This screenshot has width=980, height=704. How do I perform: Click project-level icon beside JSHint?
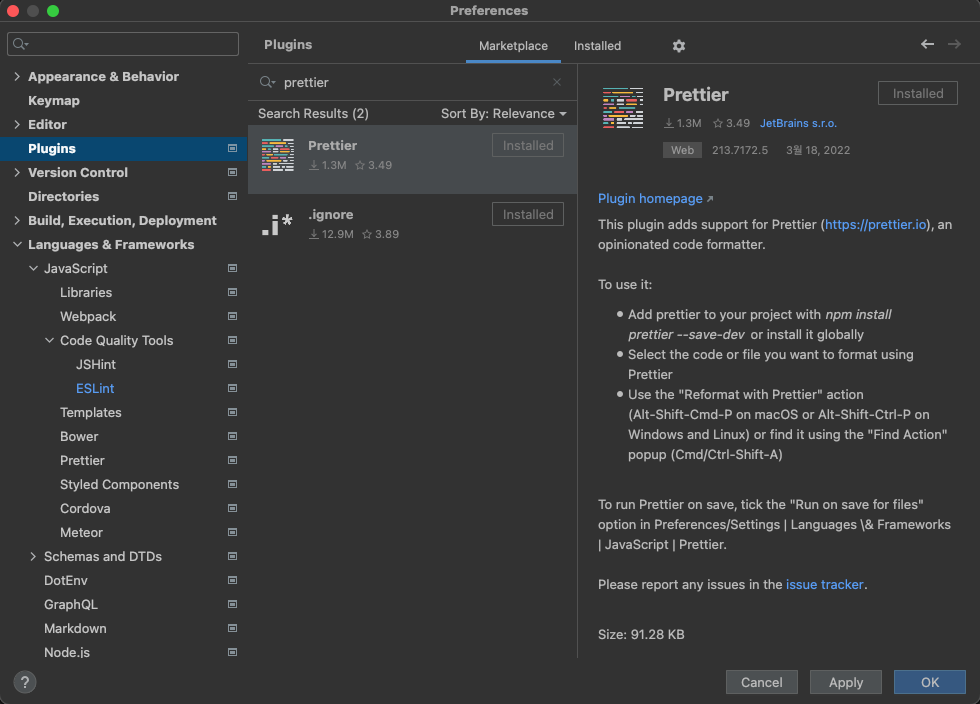pos(232,364)
